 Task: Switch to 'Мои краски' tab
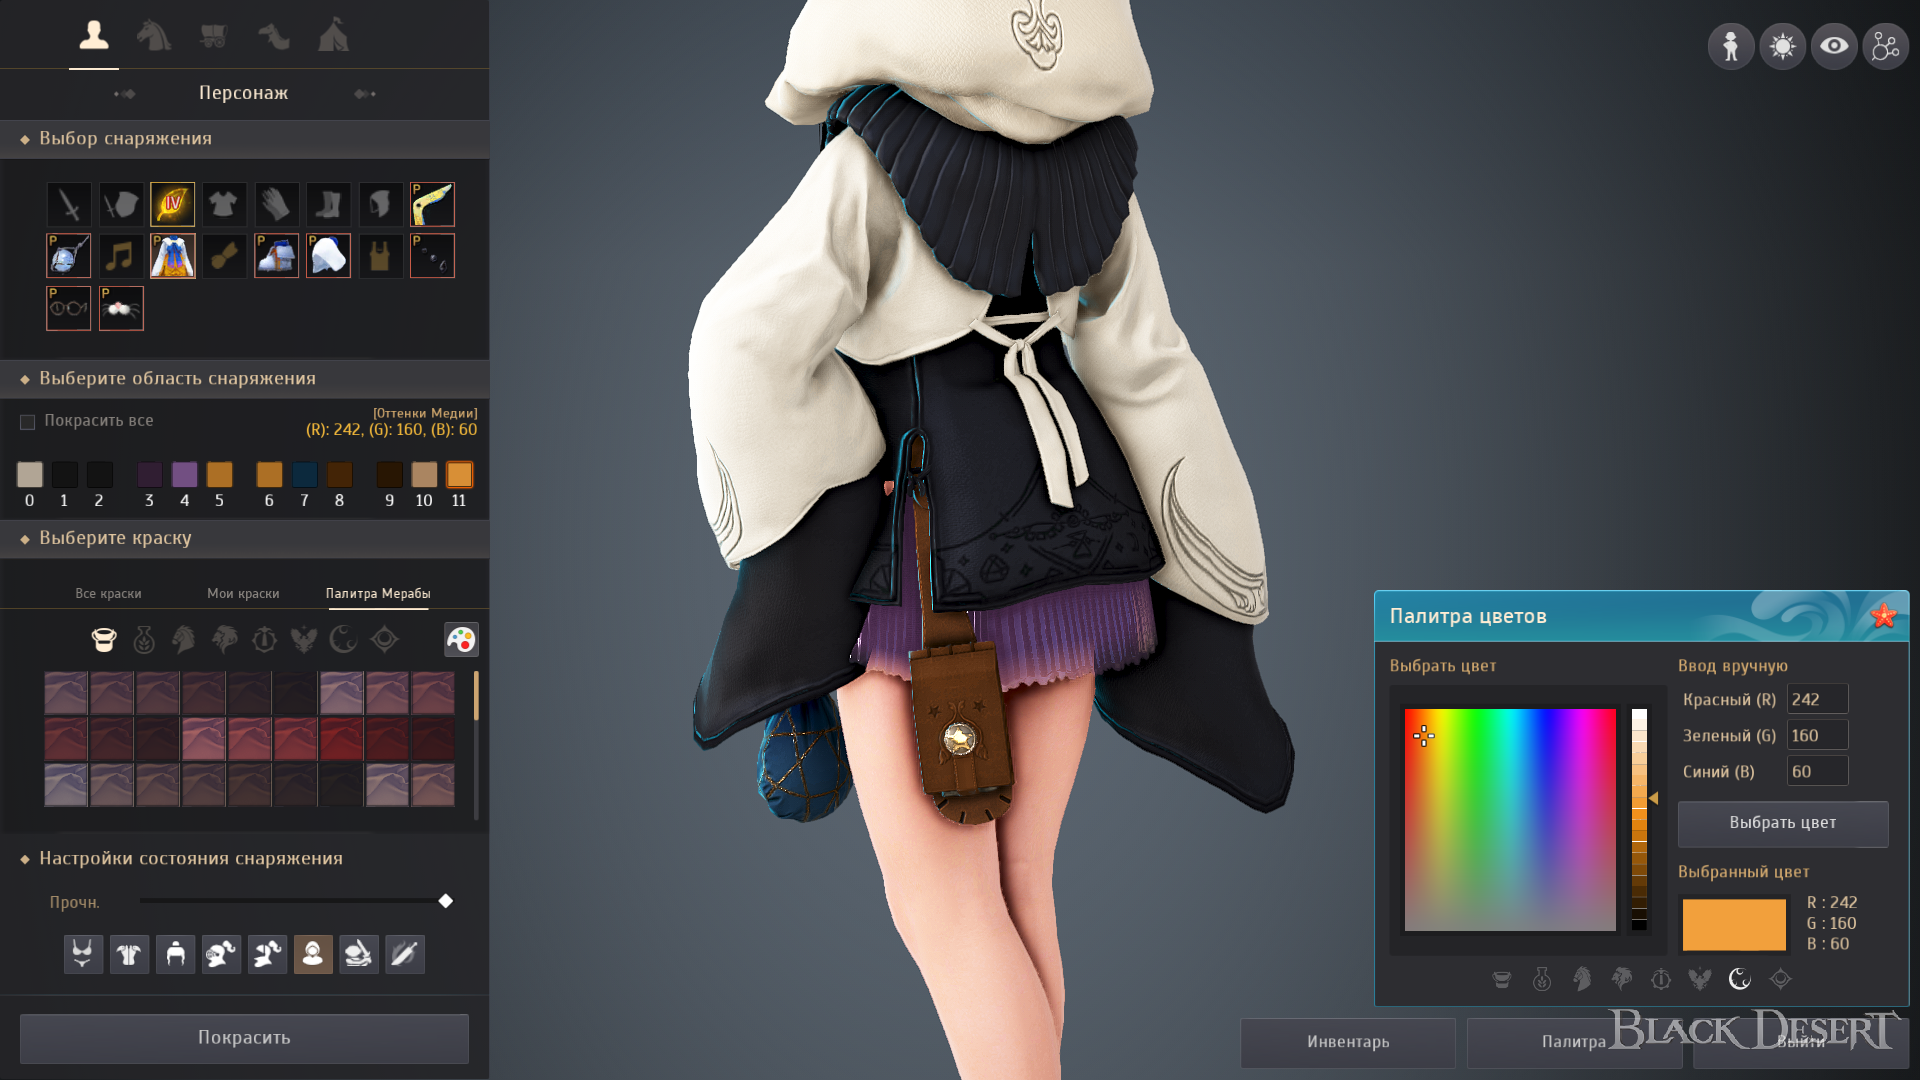click(x=243, y=594)
